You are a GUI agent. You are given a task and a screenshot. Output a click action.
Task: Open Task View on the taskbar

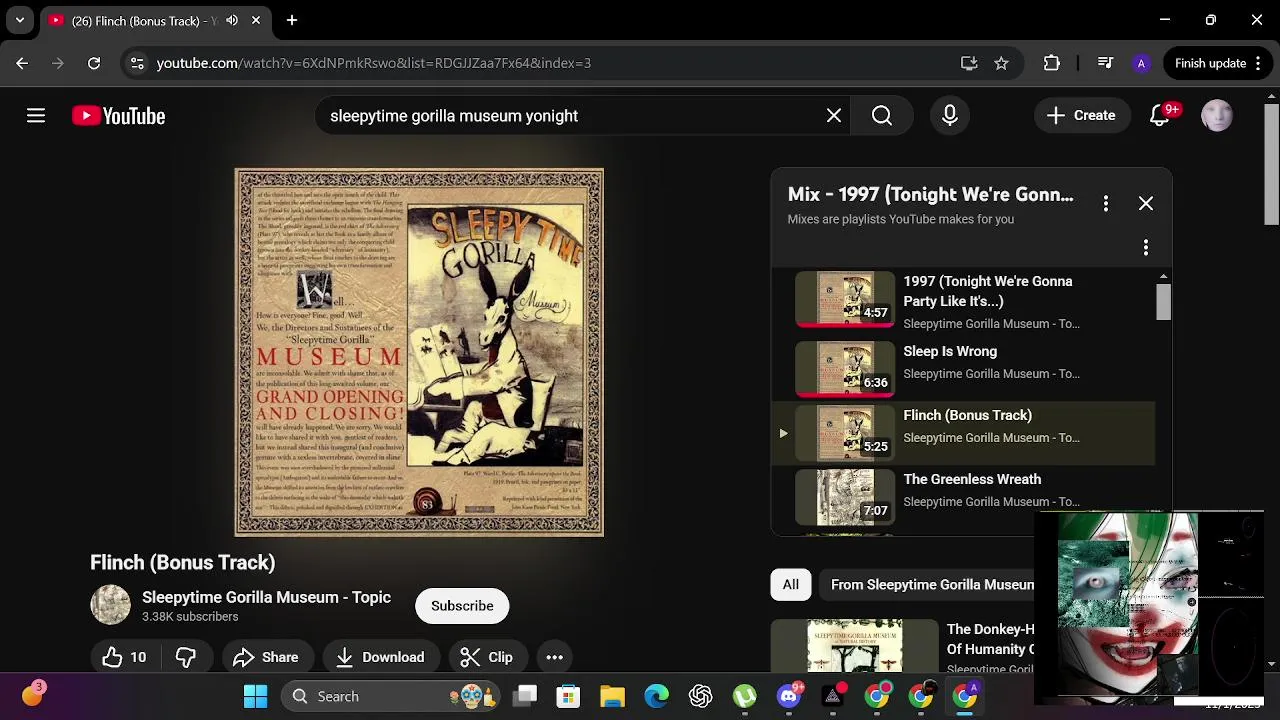(526, 696)
